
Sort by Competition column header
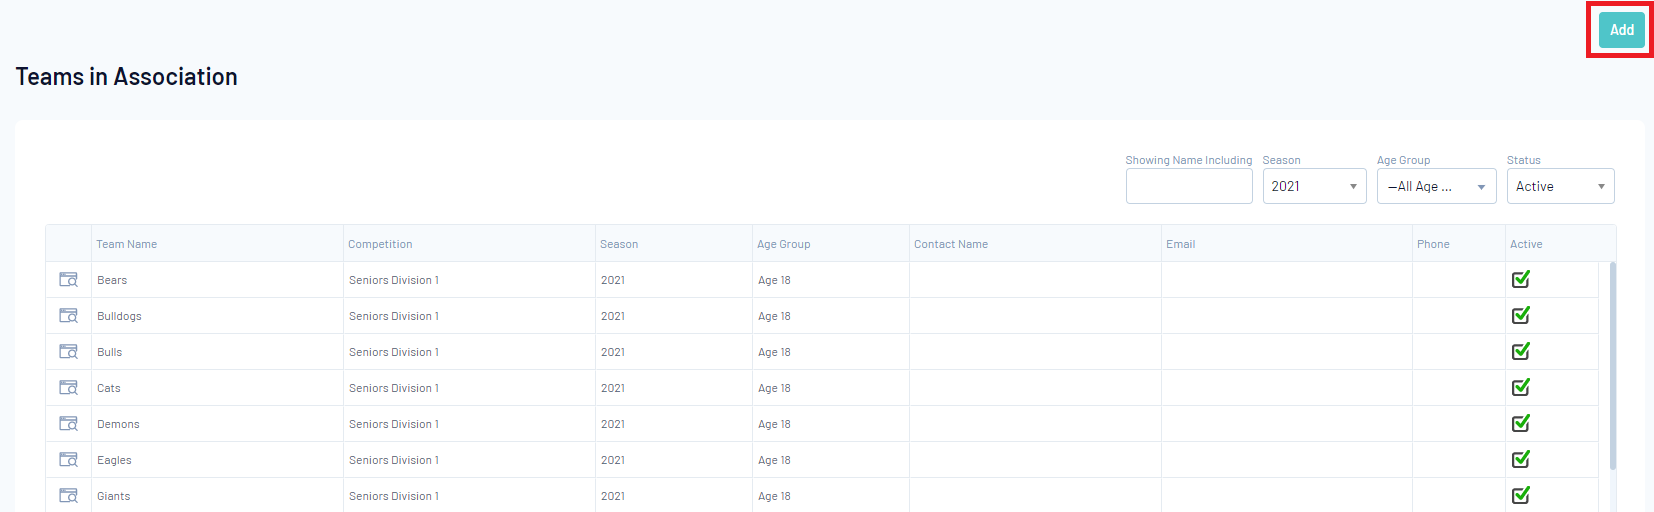(380, 244)
